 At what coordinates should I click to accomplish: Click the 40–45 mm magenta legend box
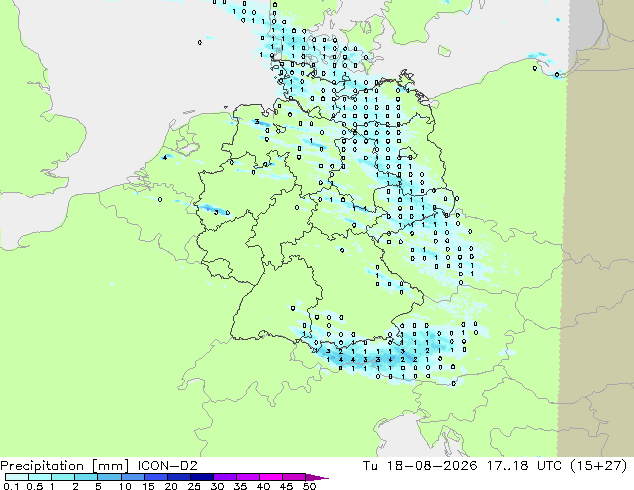271,477
